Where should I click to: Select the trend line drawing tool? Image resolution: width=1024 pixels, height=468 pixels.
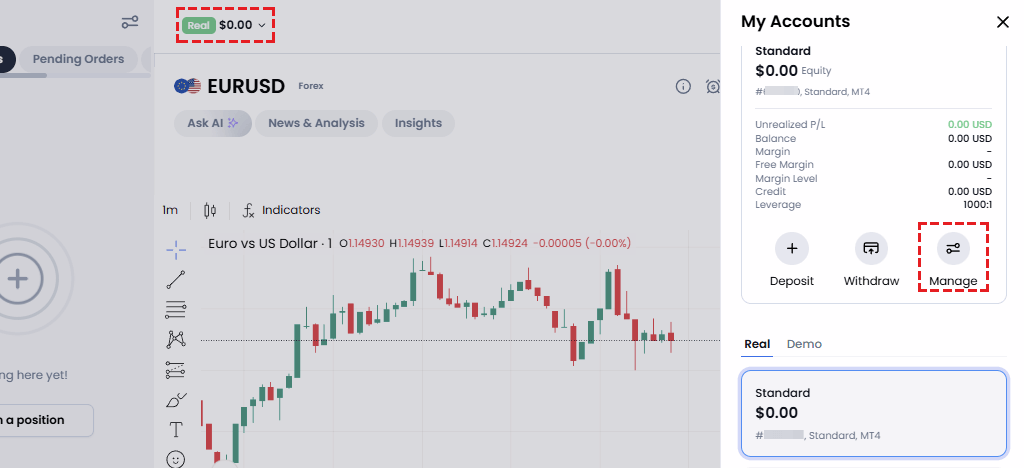176,279
